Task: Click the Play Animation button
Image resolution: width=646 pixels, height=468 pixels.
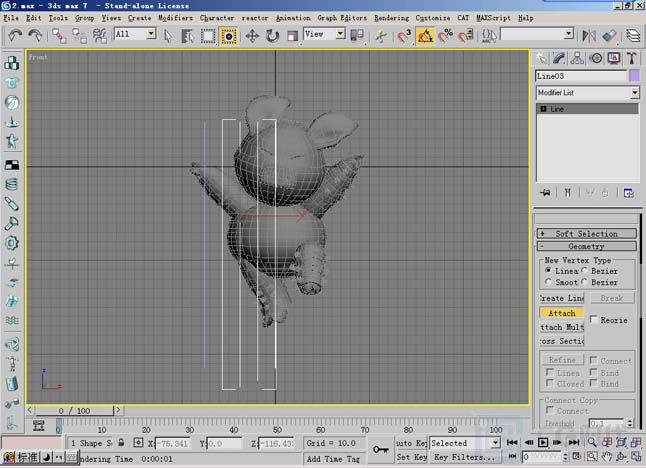Action: pos(543,442)
